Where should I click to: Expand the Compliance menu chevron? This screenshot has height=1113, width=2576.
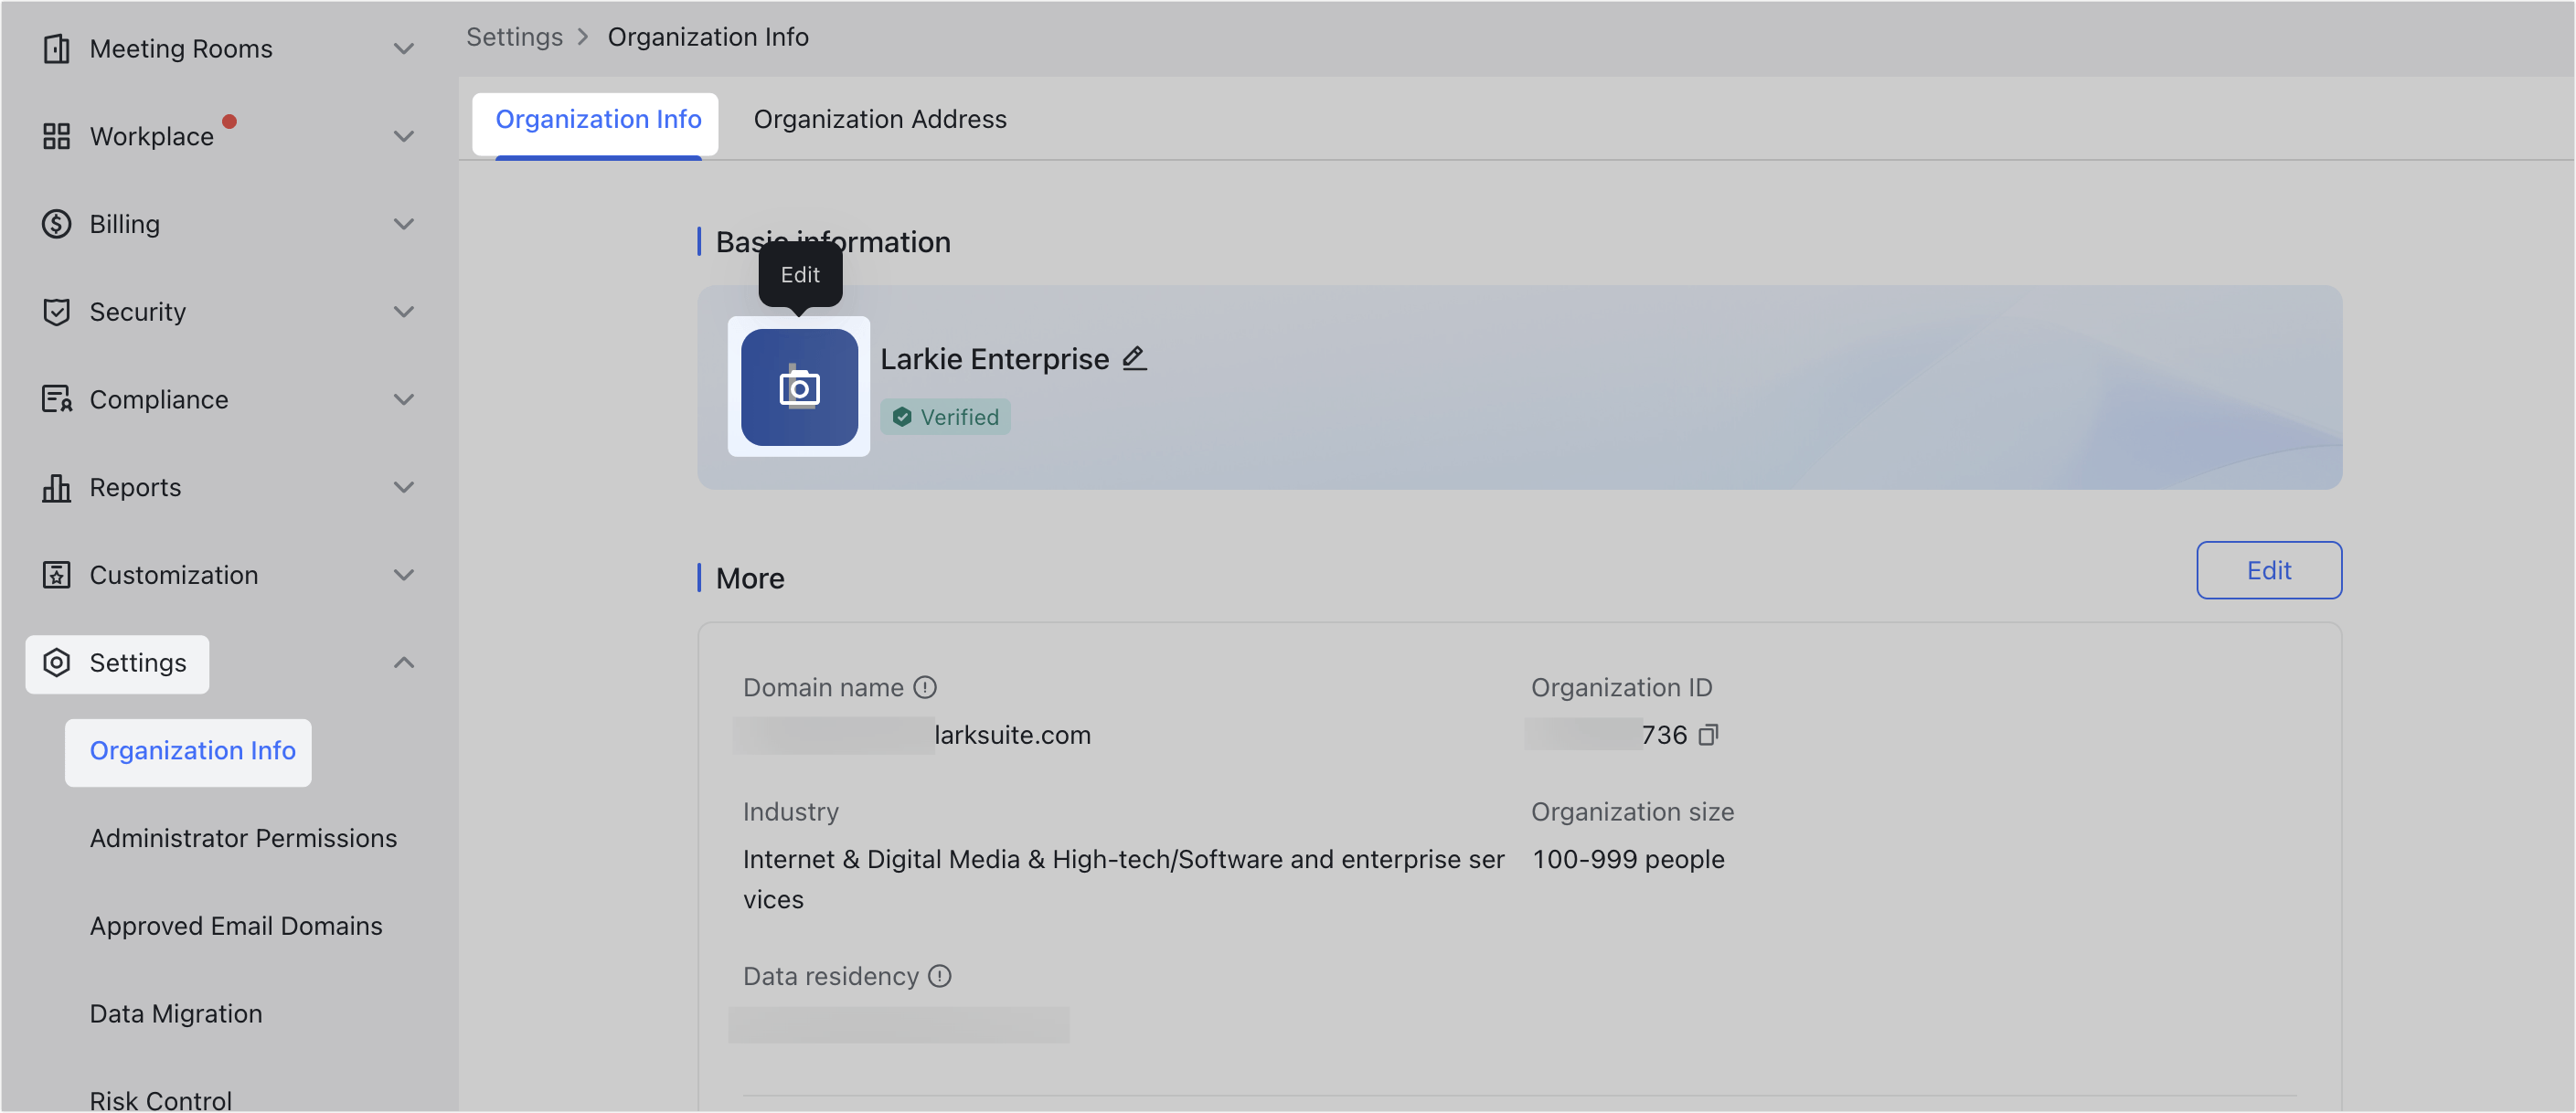click(403, 400)
